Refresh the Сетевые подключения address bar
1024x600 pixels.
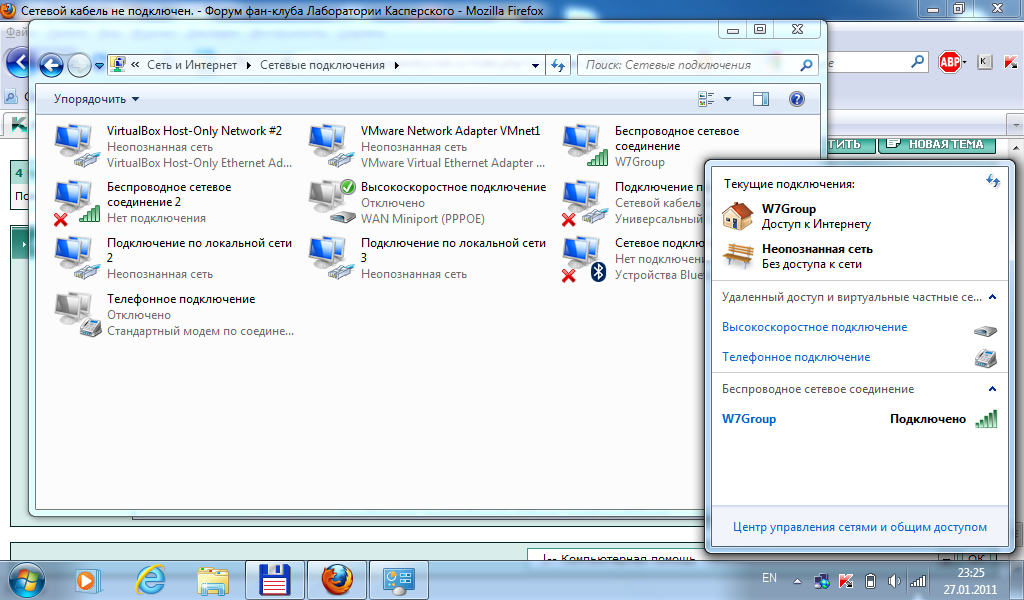pyautogui.click(x=558, y=65)
